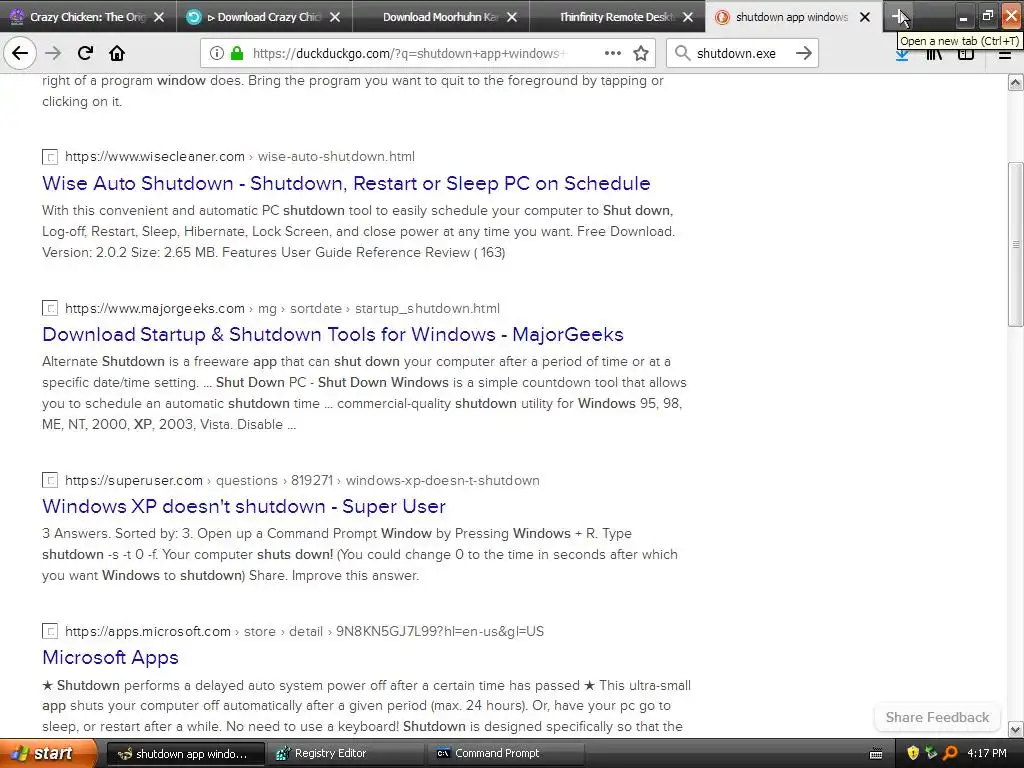This screenshot has width=1024, height=768.
Task: Click the majorgeeks favicon placeholder
Action: (50, 308)
